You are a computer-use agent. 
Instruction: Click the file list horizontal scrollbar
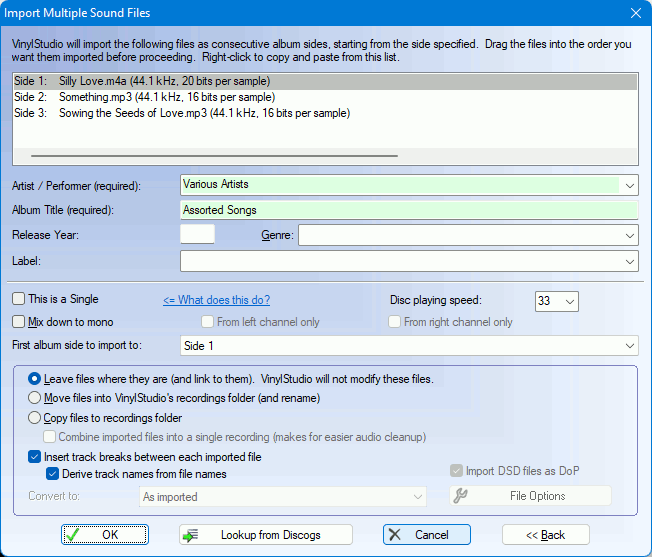coord(214,156)
